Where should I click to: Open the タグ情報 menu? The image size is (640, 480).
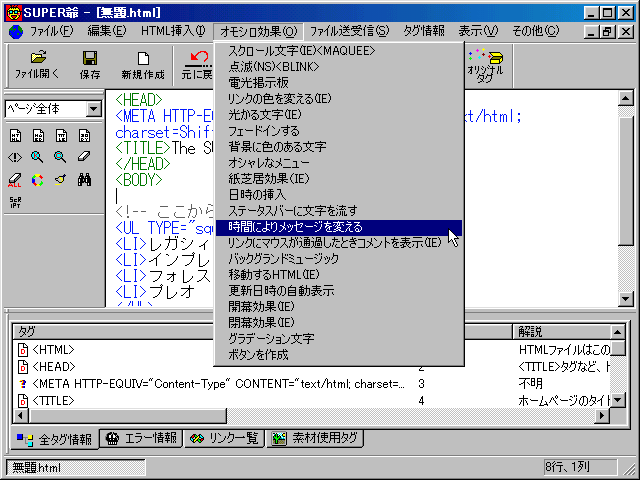point(424,31)
